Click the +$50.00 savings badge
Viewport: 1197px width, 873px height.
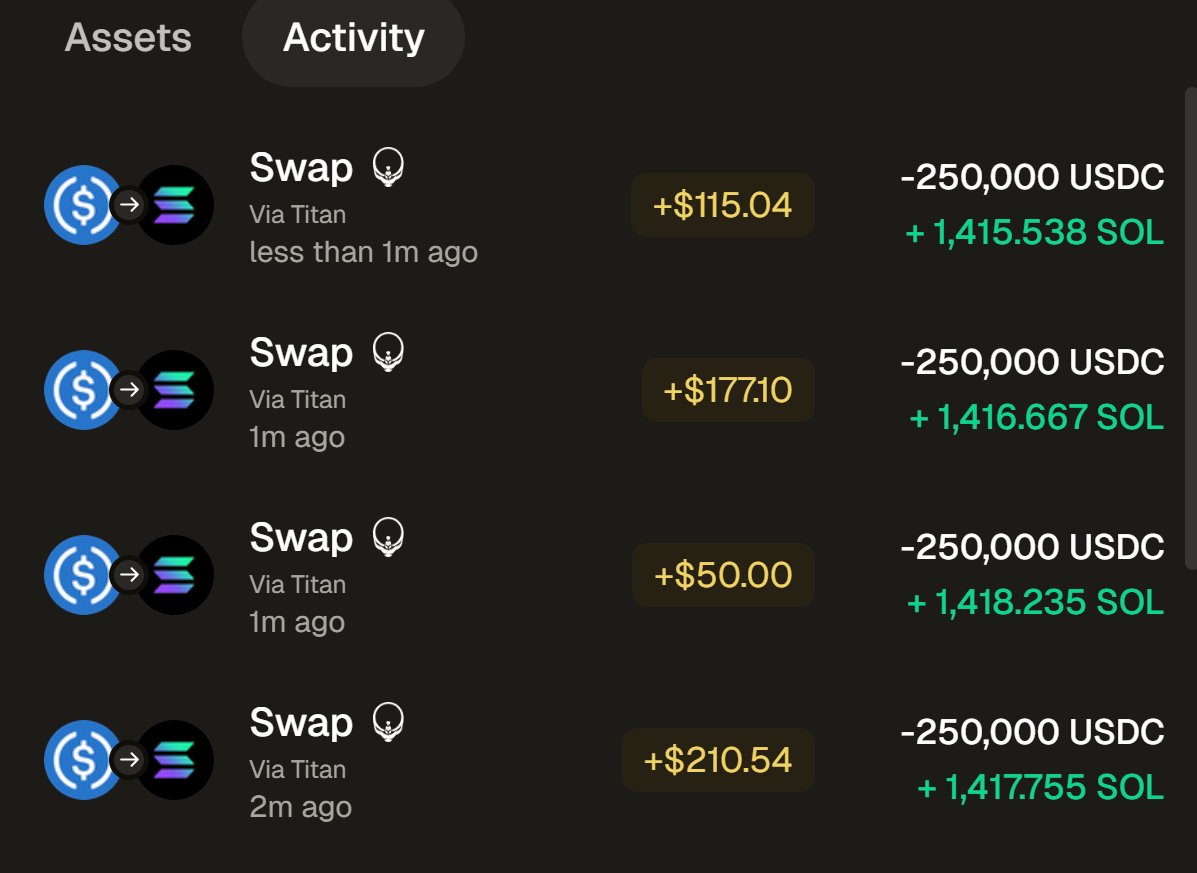tap(723, 575)
